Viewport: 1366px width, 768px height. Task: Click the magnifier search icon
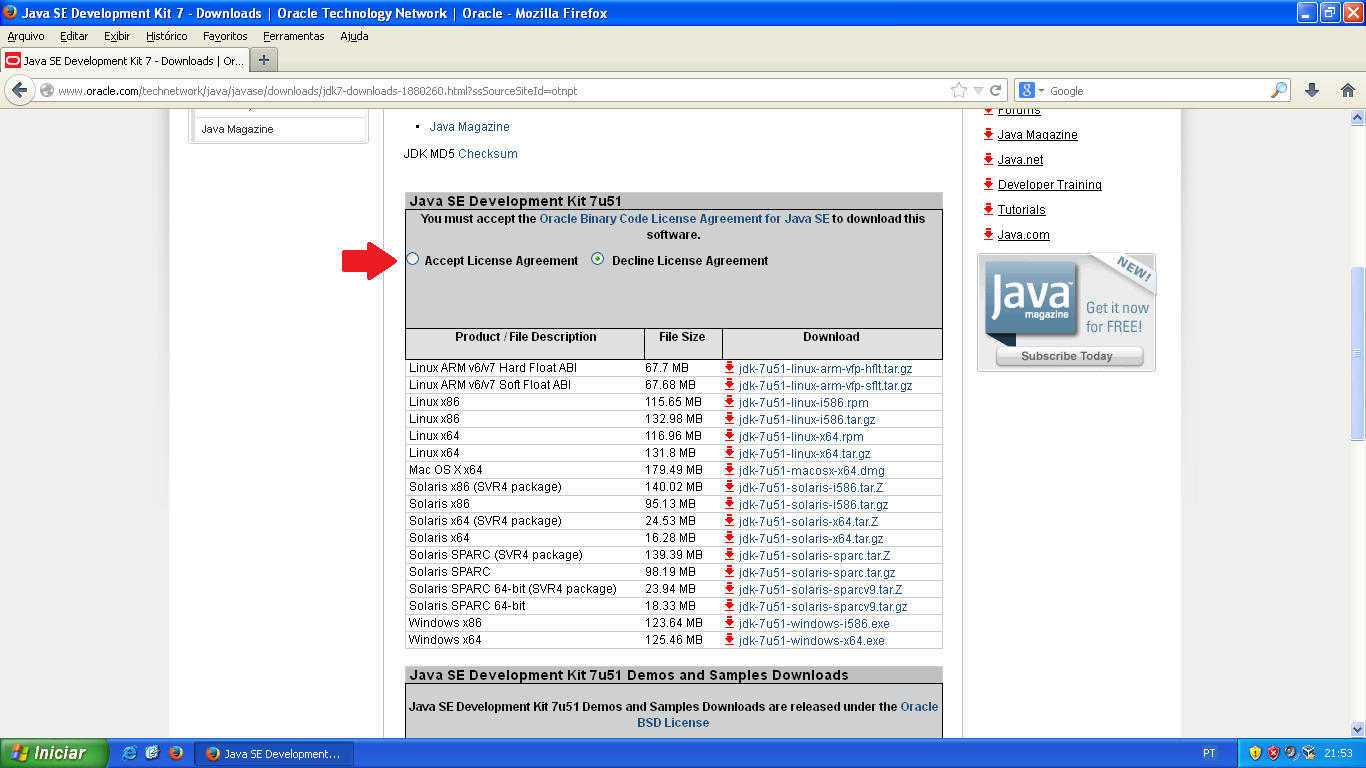[1279, 90]
